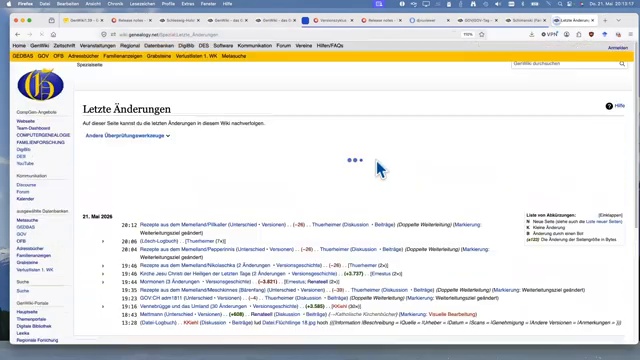The height and width of the screenshot is (360, 640).
Task: Bookmark page with star icon
Action: coord(482,35)
